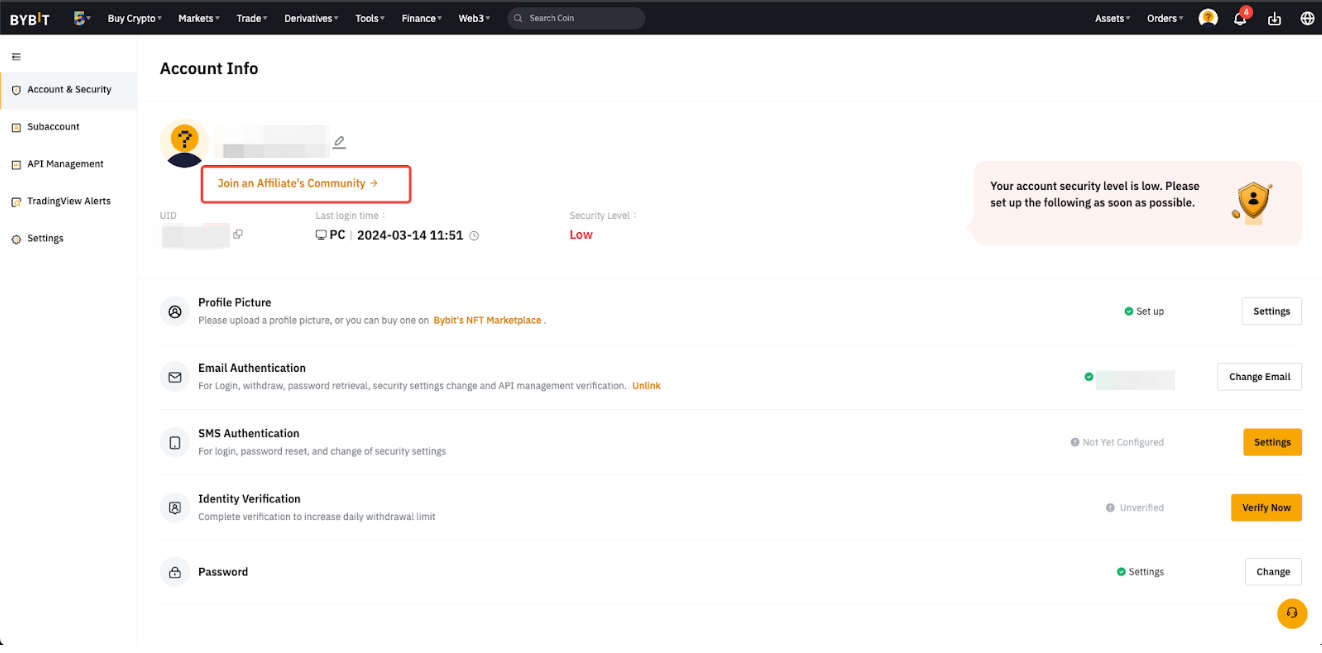Viewport: 1322px width, 653px height.
Task: Open the app download icon in header
Action: [1274, 18]
